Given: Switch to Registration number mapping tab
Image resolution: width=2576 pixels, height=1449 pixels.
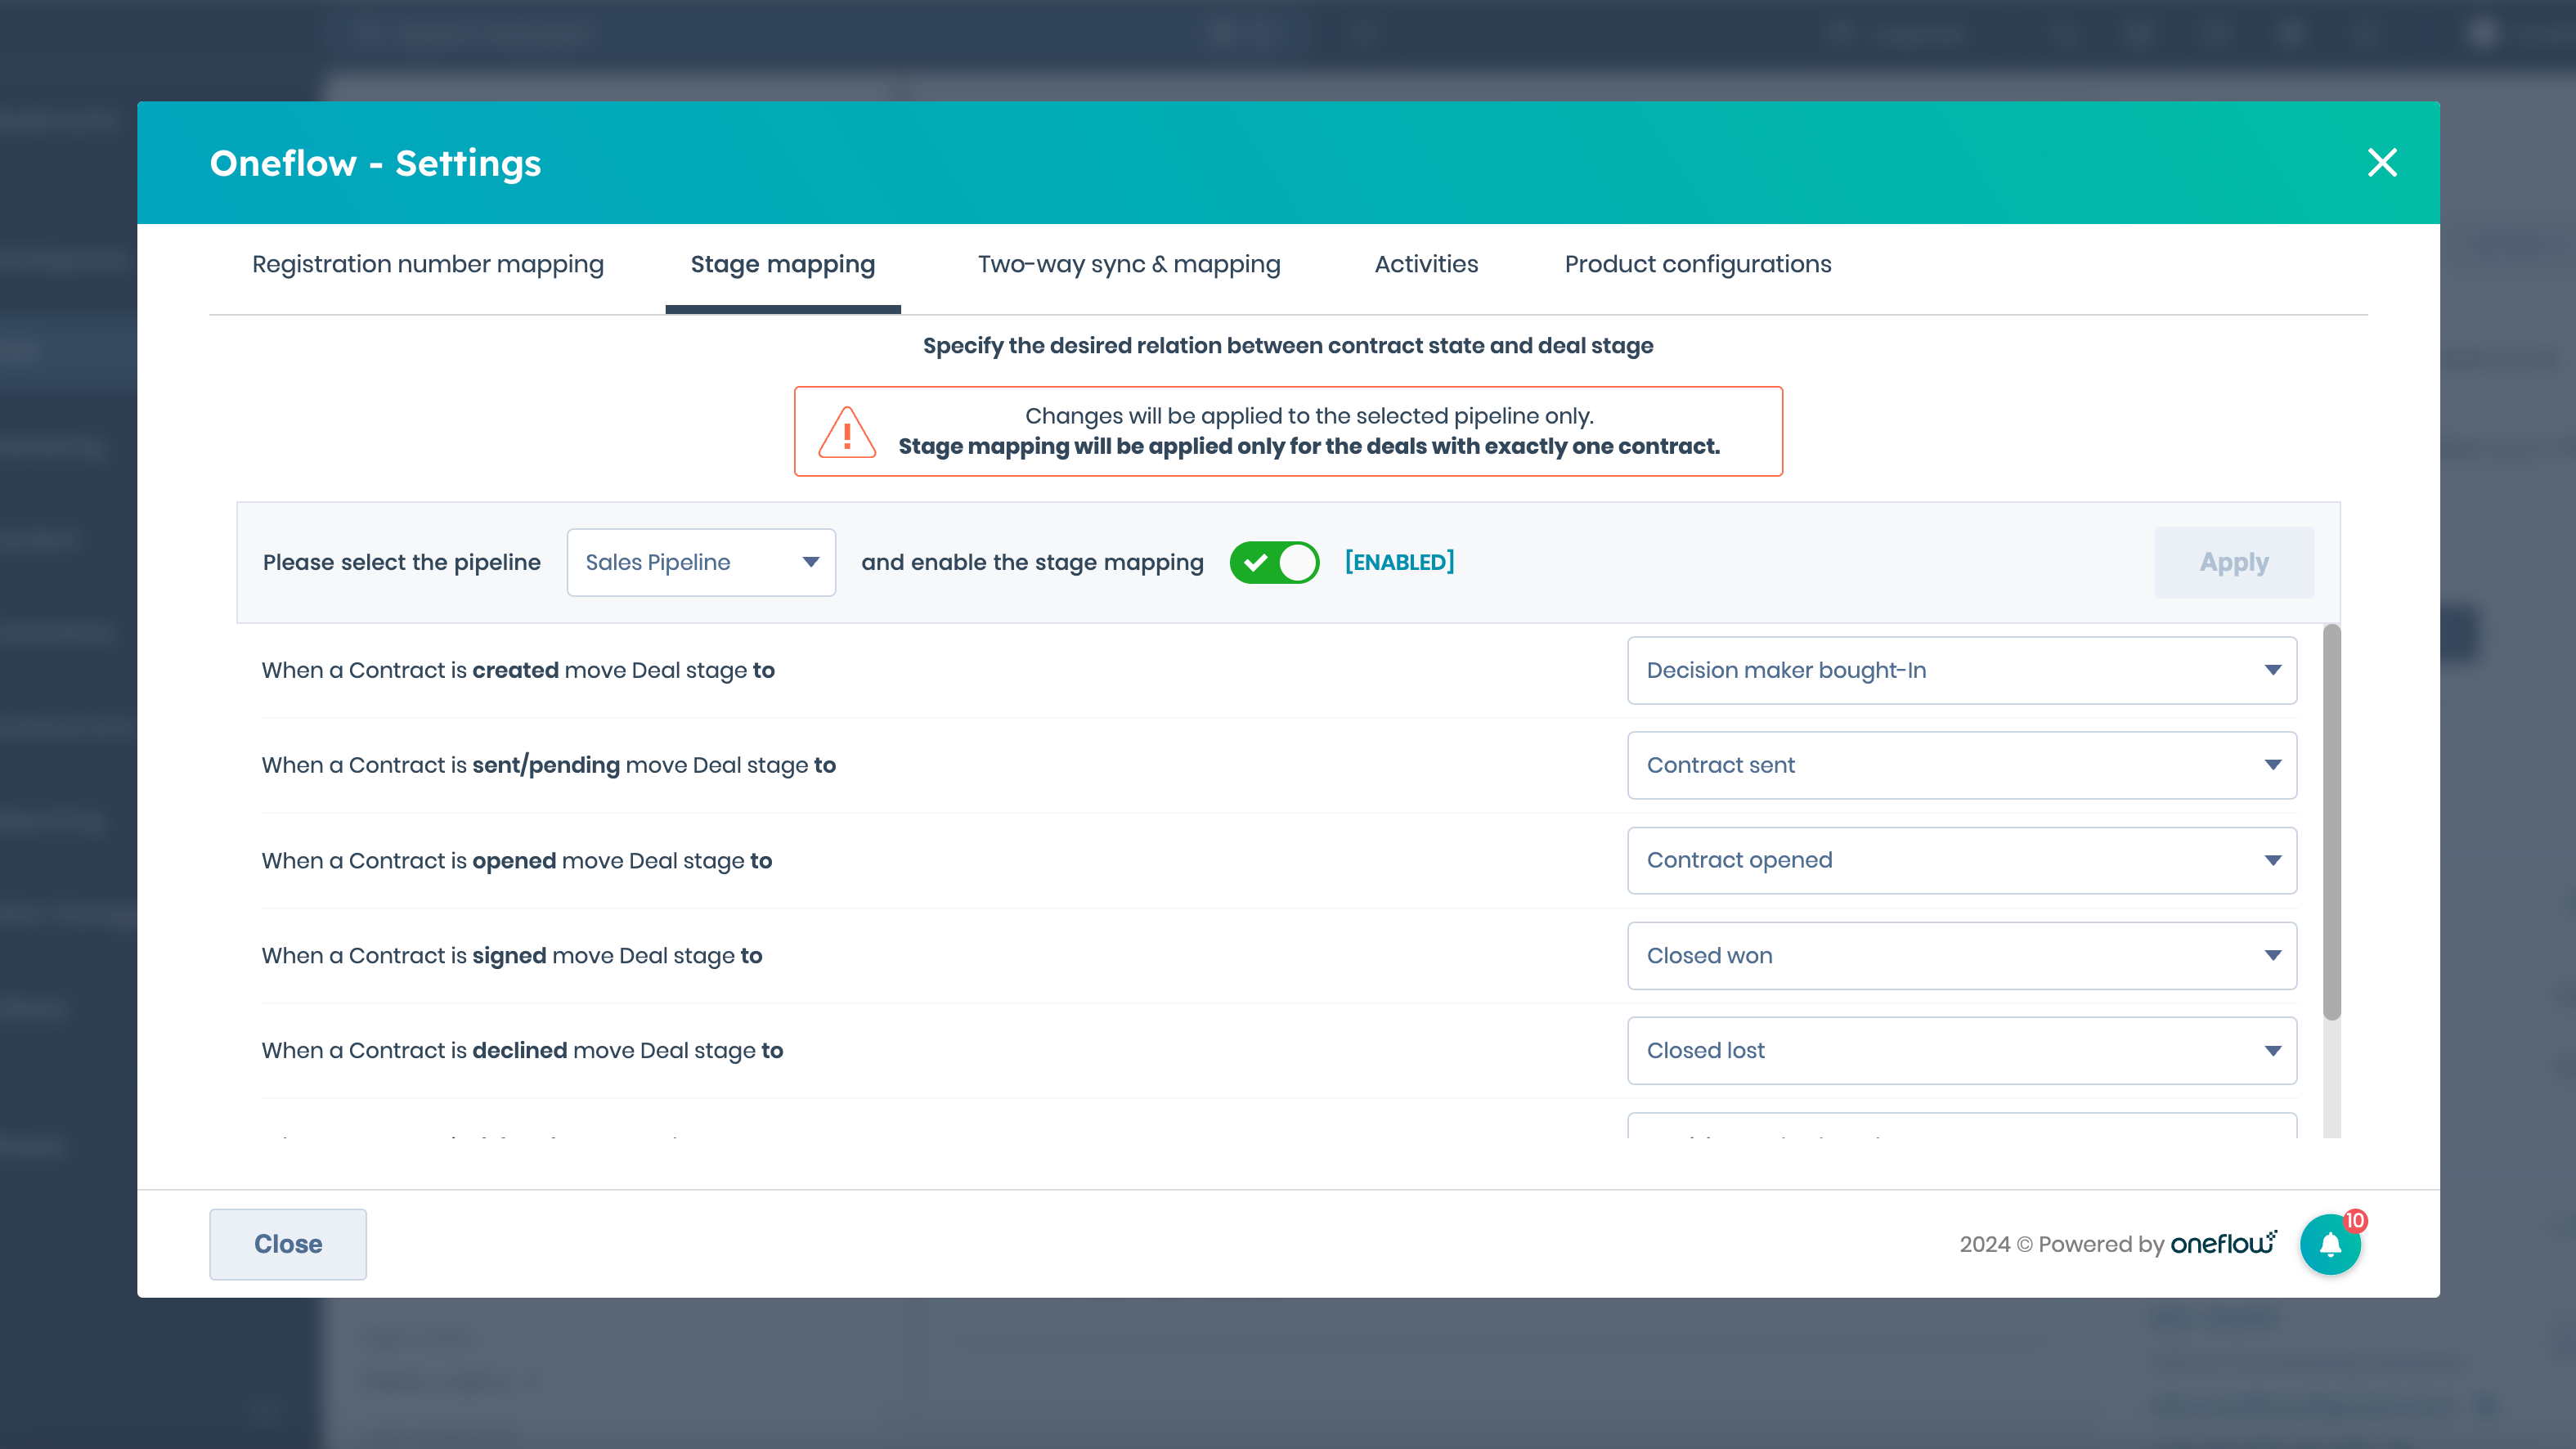Looking at the screenshot, I should coord(428,264).
